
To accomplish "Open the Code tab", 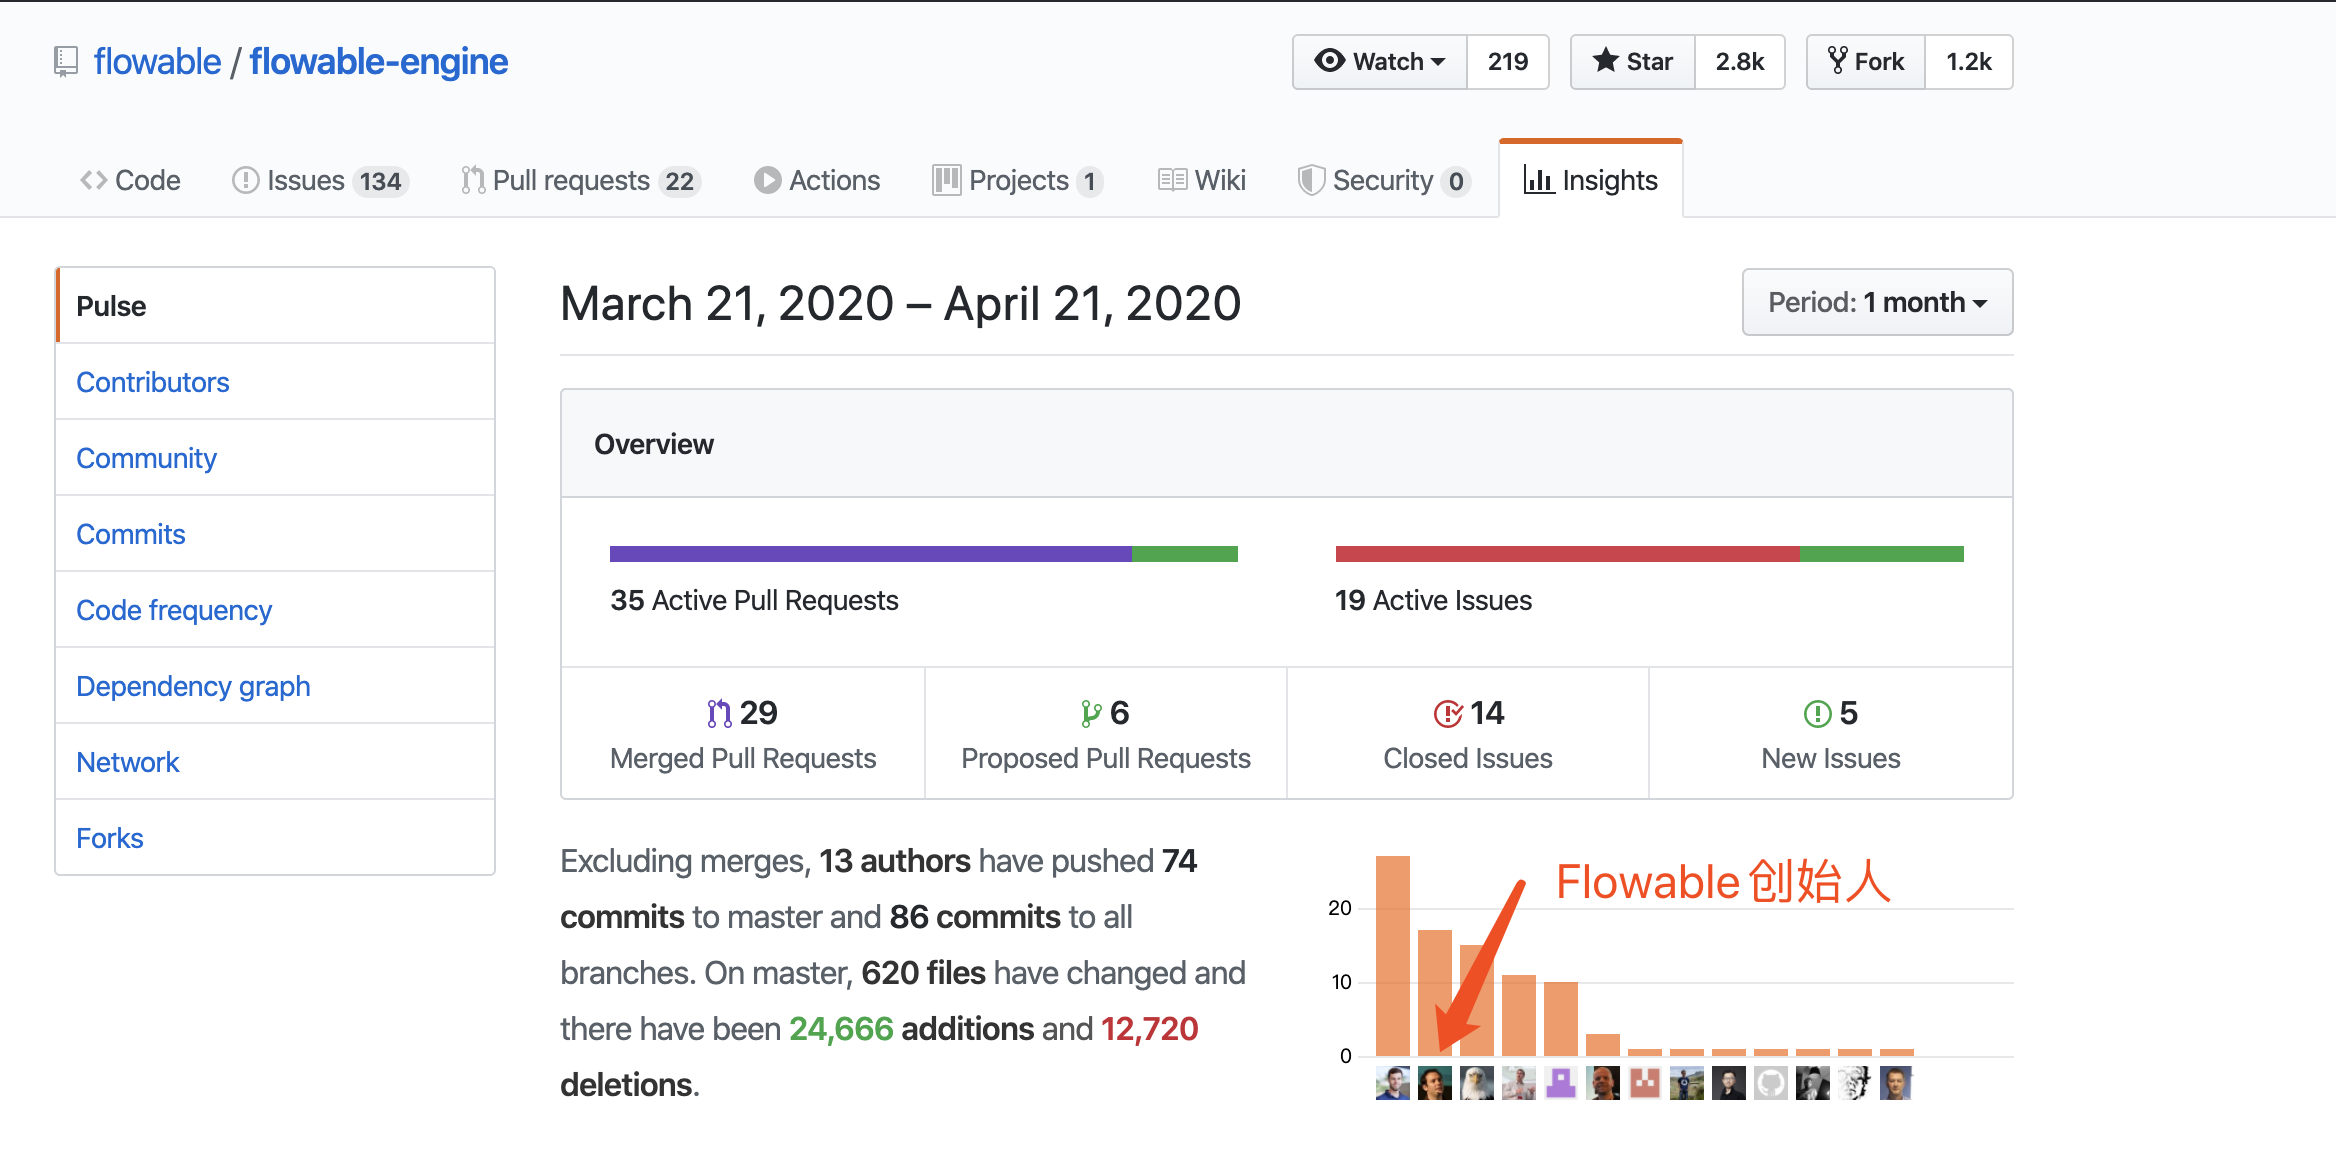I will coord(130,180).
